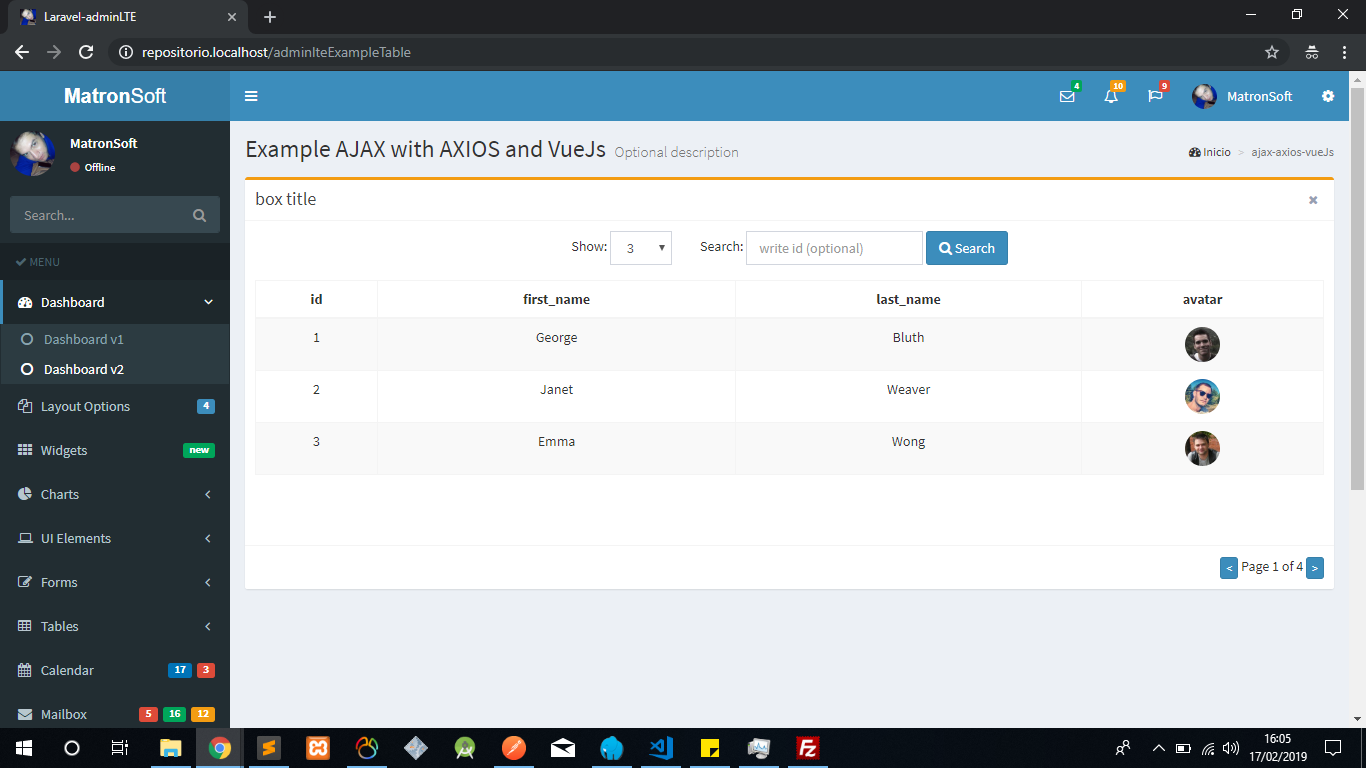Click Emma Wong's avatar
The image size is (1366, 768).
(x=1202, y=449)
